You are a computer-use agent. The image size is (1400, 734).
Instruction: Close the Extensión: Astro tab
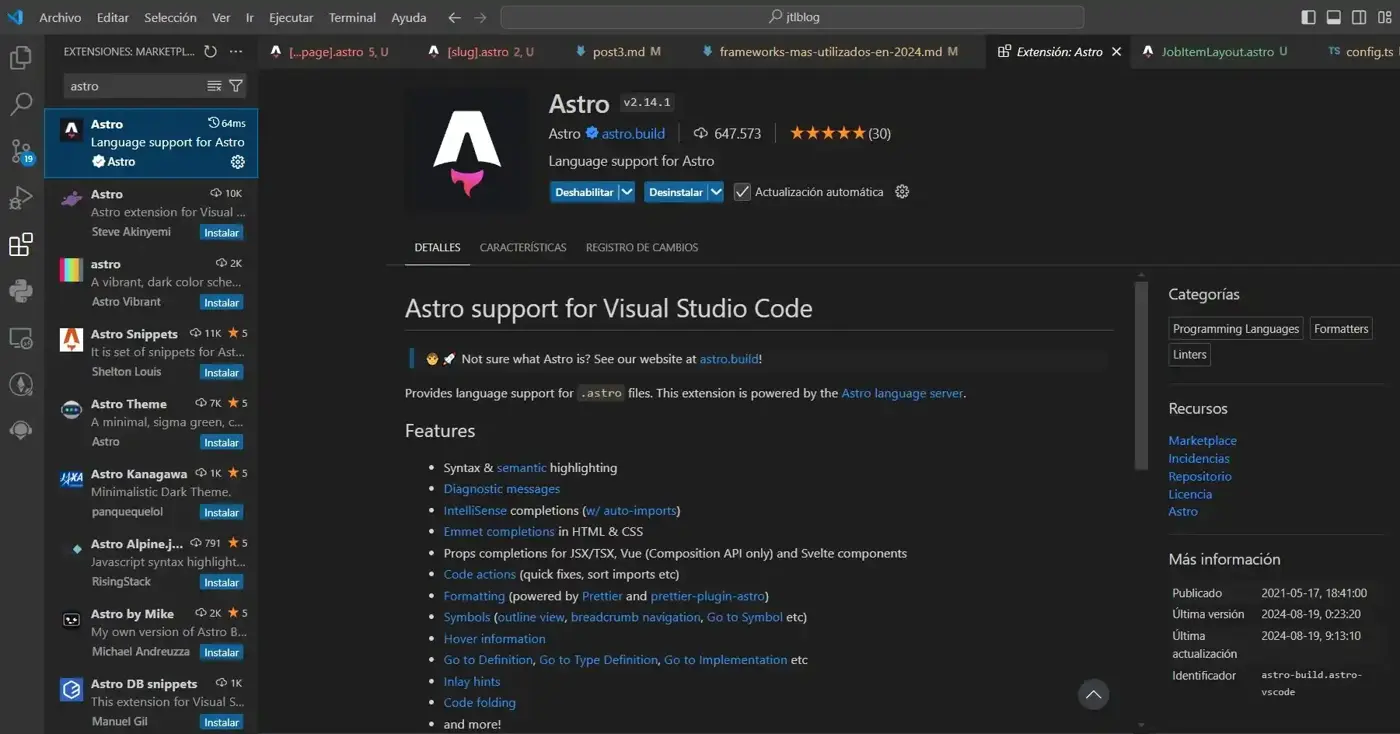pos(1117,52)
